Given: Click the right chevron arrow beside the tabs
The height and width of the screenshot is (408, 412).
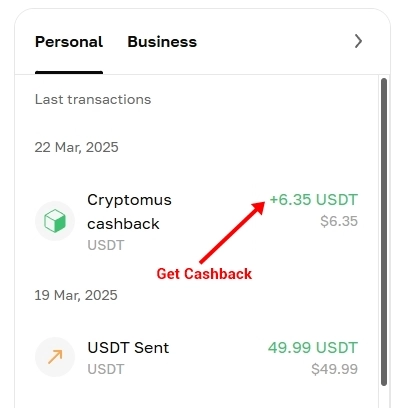Looking at the screenshot, I should [x=358, y=41].
